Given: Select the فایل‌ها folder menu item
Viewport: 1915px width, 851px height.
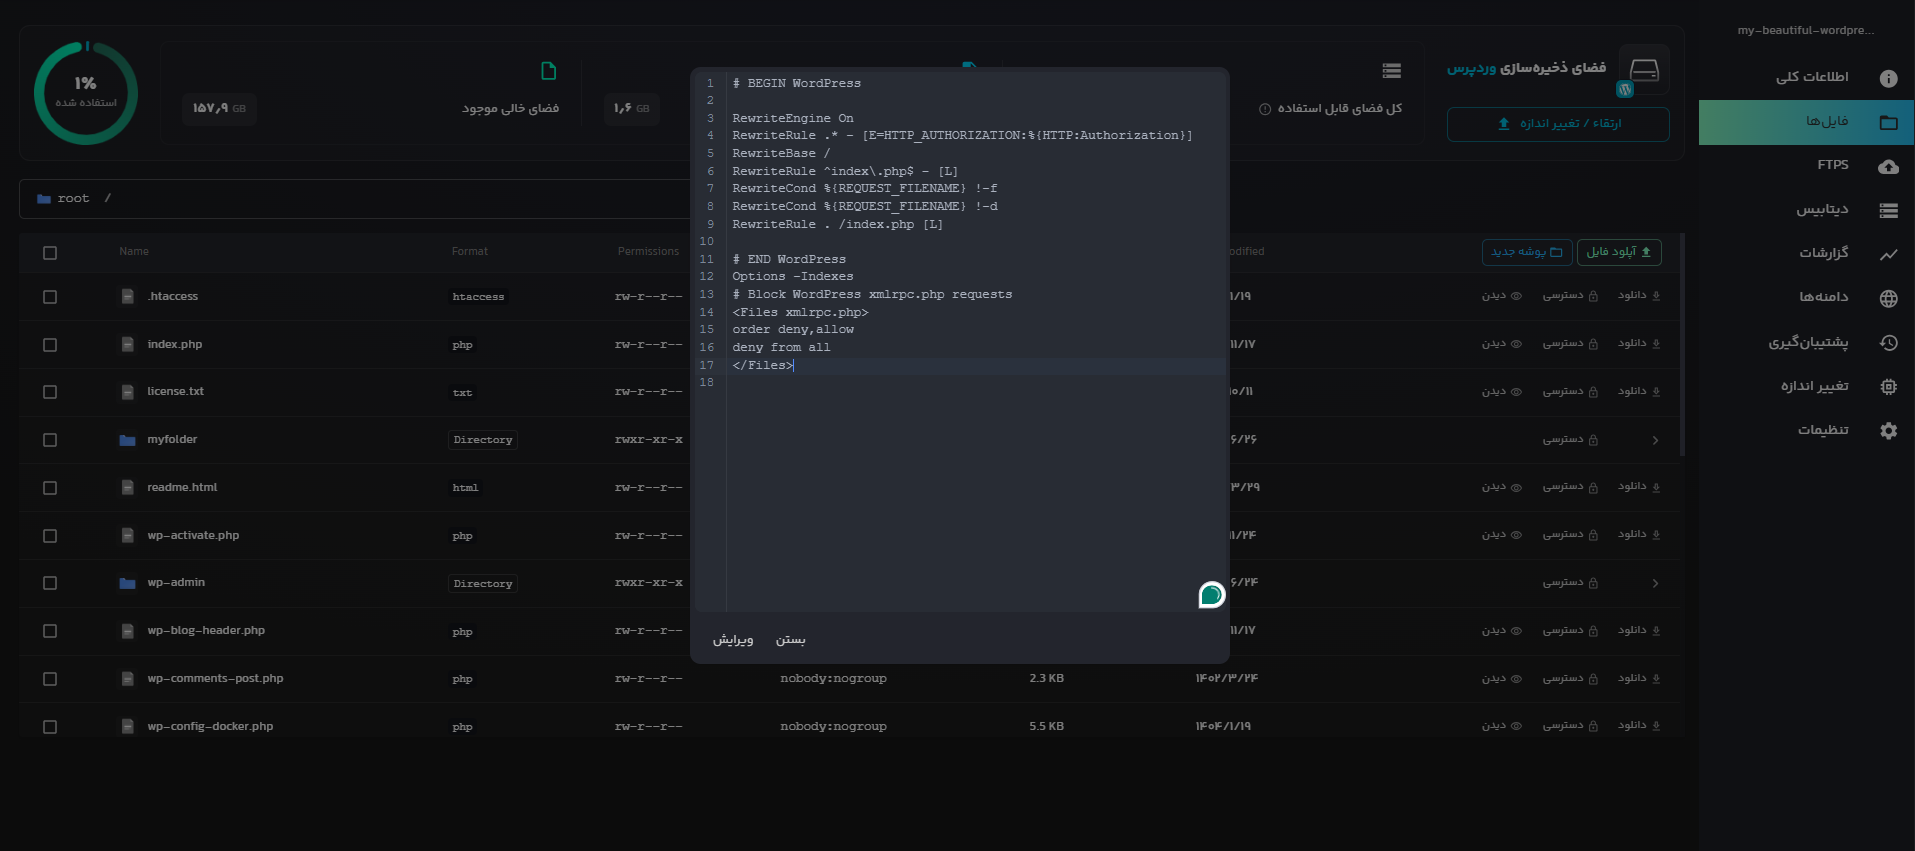Looking at the screenshot, I should 1806,122.
